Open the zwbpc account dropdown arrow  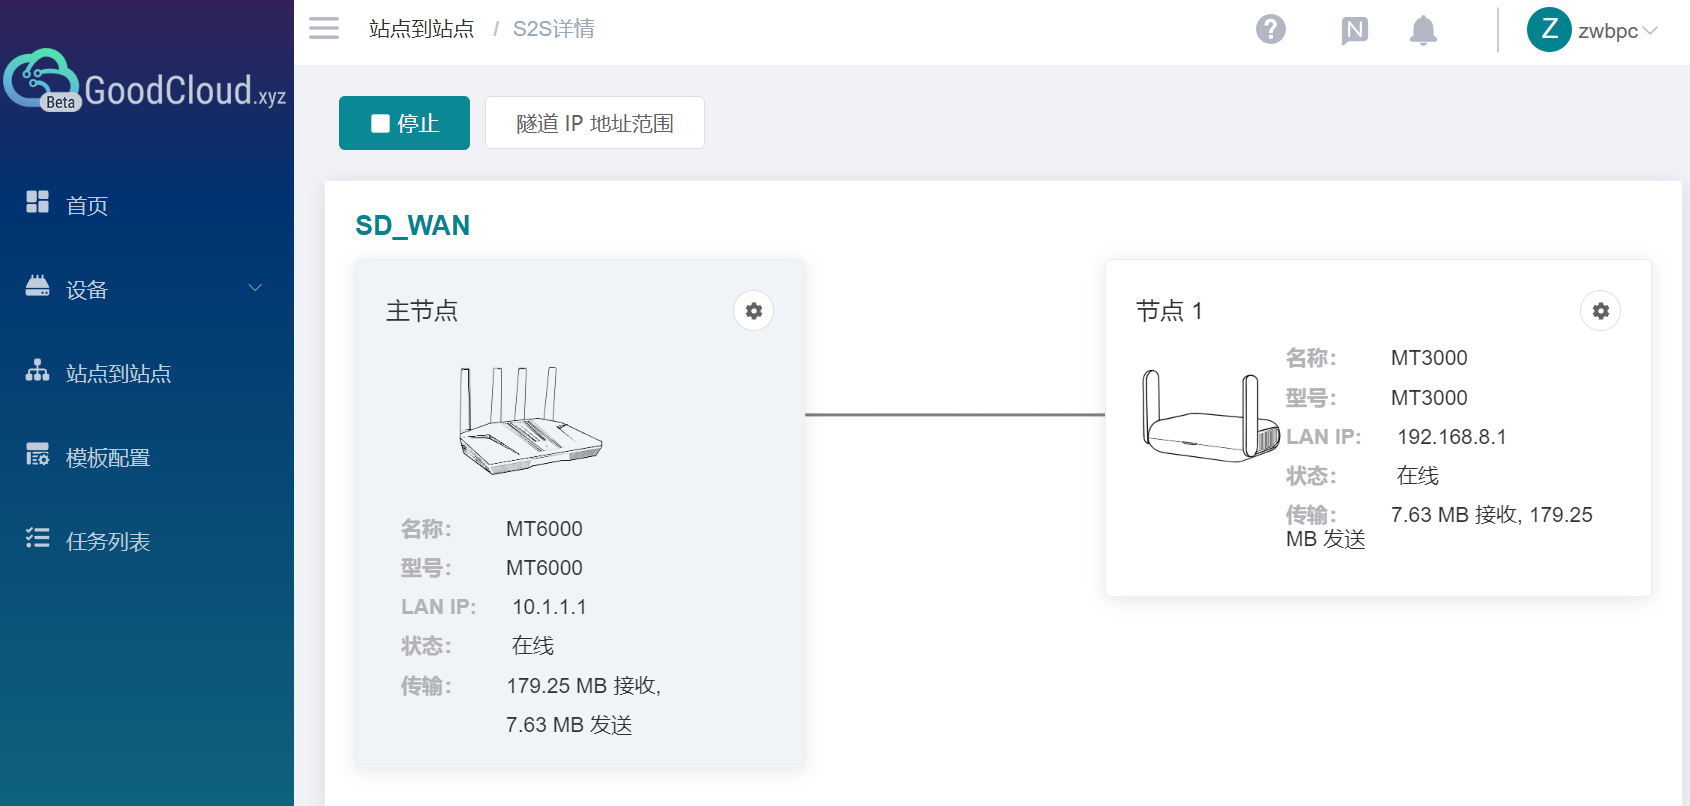pos(1650,30)
